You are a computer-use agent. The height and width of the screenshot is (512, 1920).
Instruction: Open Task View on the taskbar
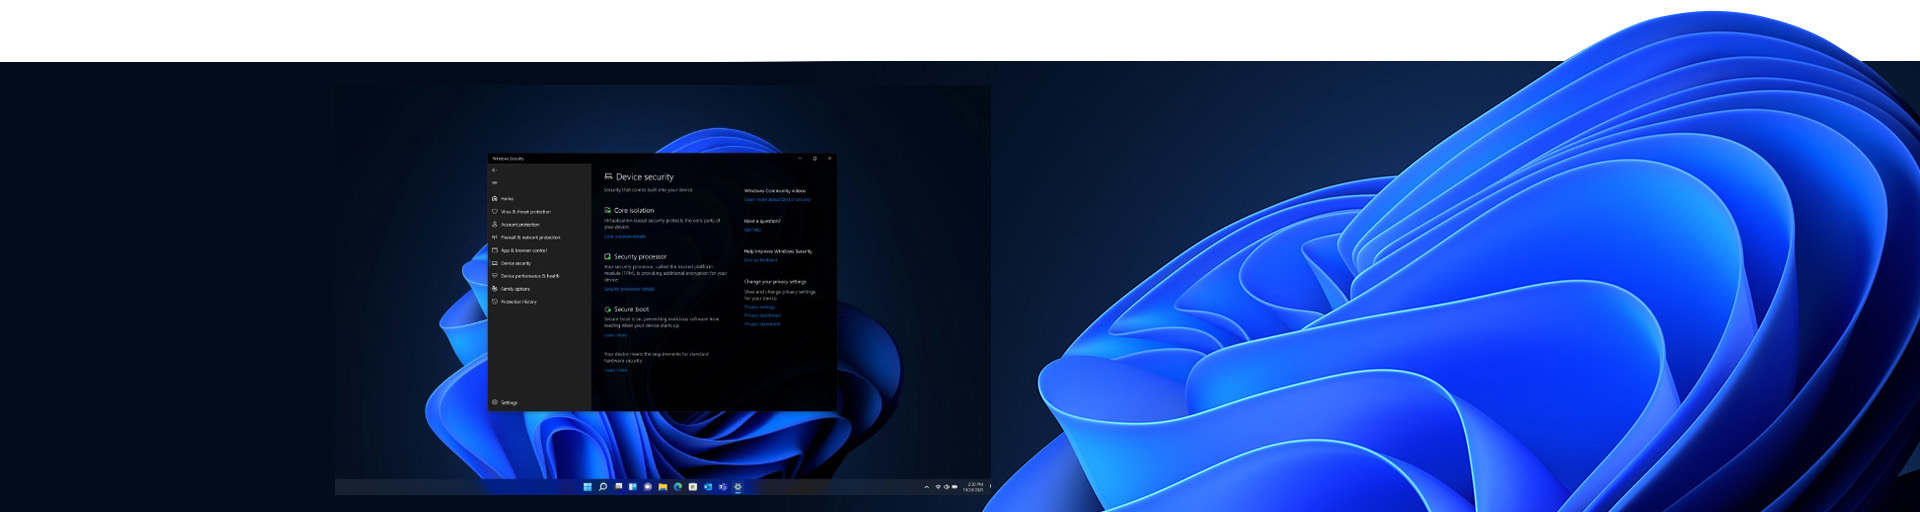[x=618, y=486]
